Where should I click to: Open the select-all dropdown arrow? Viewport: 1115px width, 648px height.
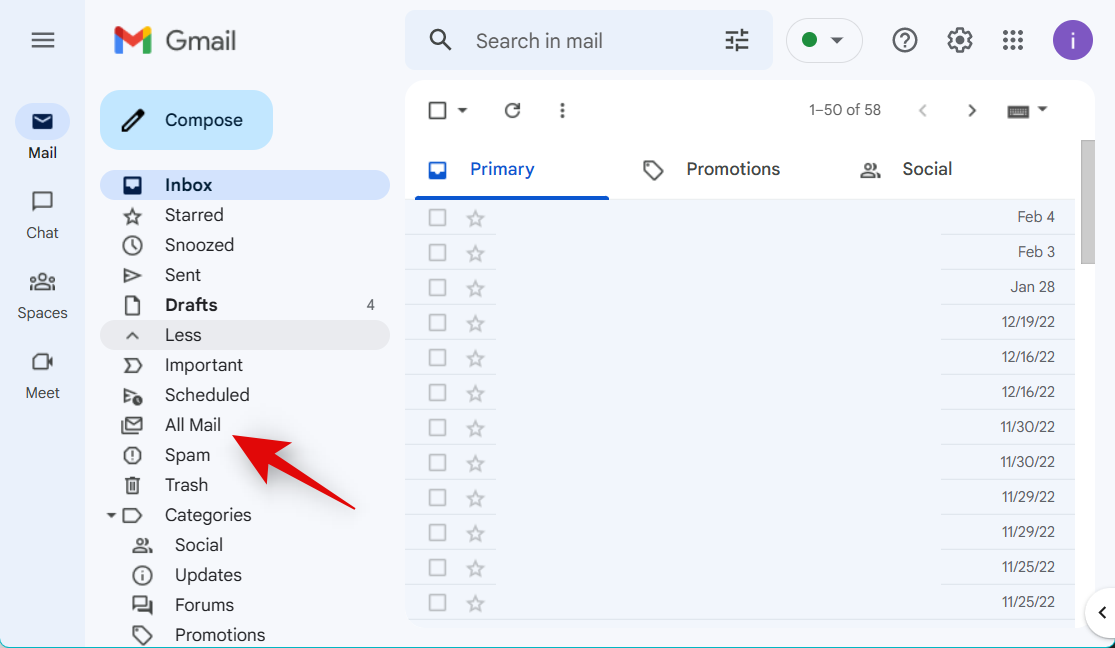coord(463,110)
